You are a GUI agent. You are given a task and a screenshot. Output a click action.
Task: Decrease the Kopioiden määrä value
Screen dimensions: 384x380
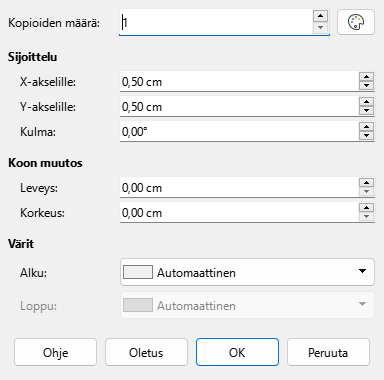320,28
